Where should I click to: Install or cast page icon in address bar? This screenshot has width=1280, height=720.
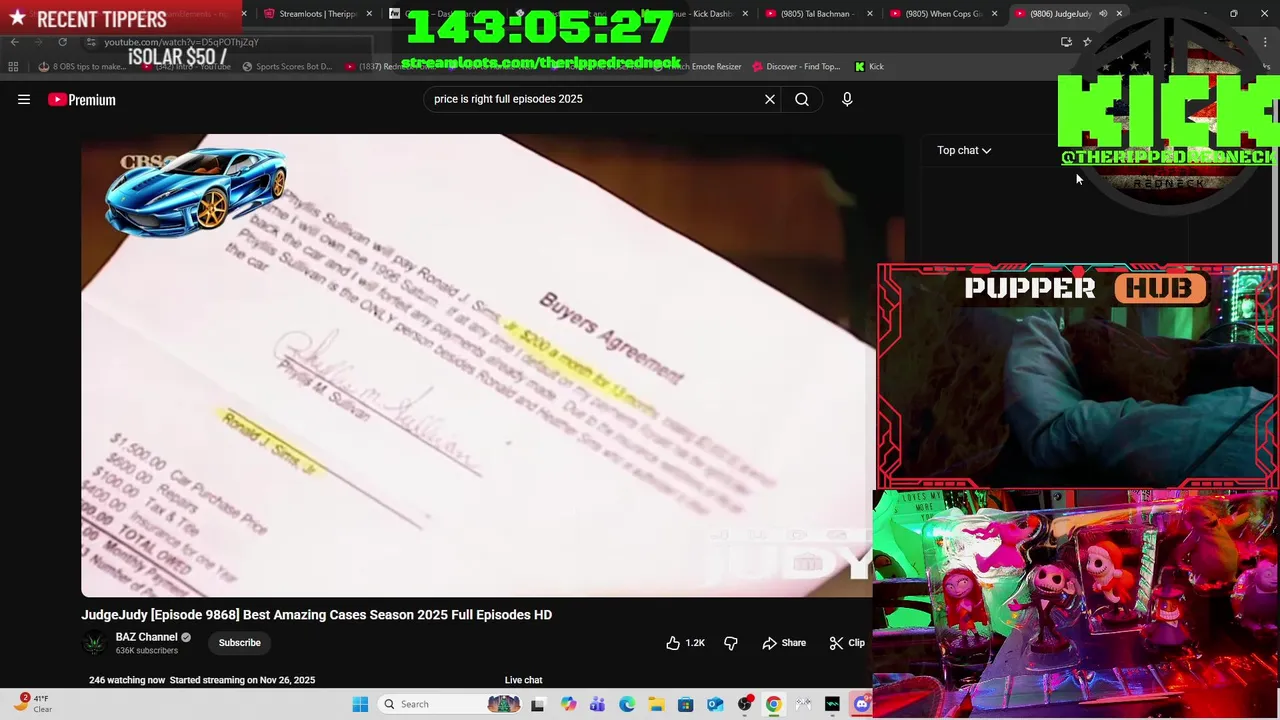1066,42
